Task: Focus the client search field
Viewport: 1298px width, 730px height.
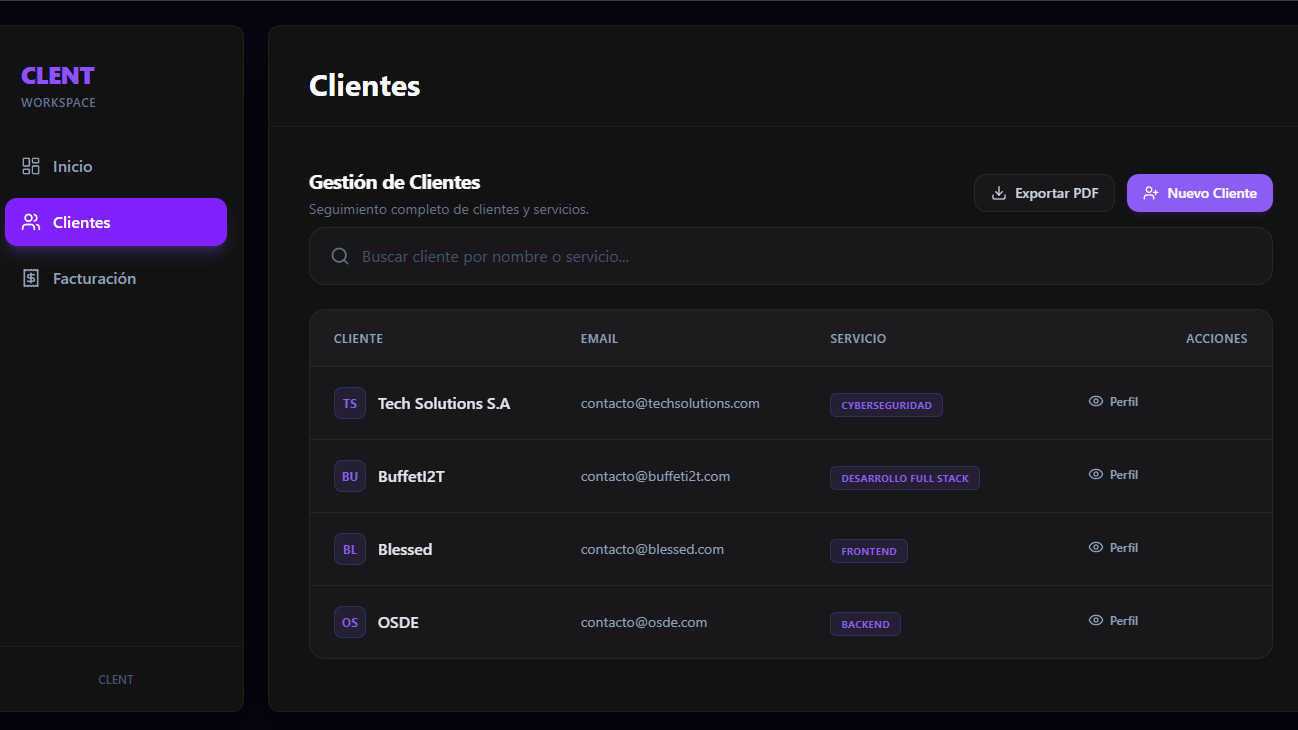Action: 790,257
